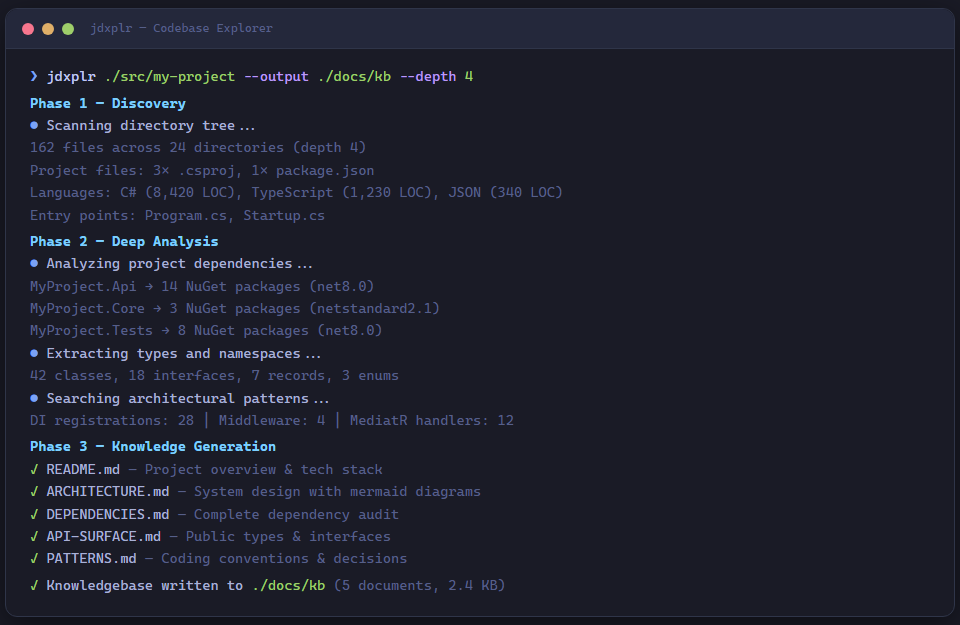Click the checkmark next to ARCHITECTURE.md
Image resolution: width=960 pixels, height=625 pixels.
(34, 492)
